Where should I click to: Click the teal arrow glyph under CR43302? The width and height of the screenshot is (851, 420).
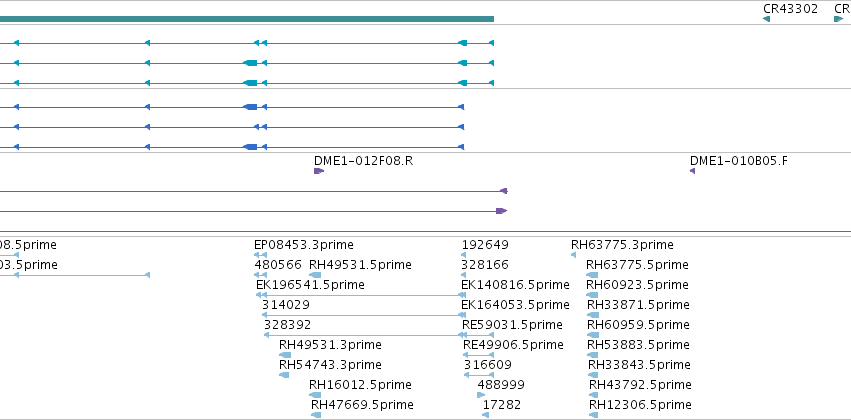(x=766, y=19)
